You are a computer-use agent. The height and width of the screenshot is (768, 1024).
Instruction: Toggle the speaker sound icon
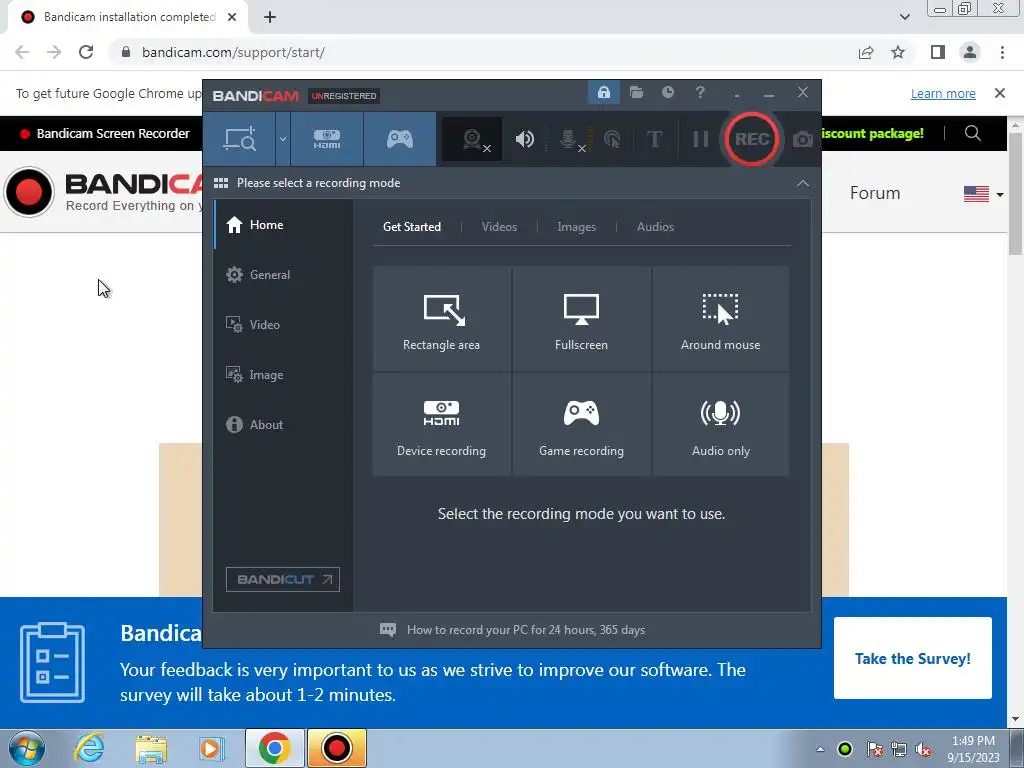pos(524,139)
